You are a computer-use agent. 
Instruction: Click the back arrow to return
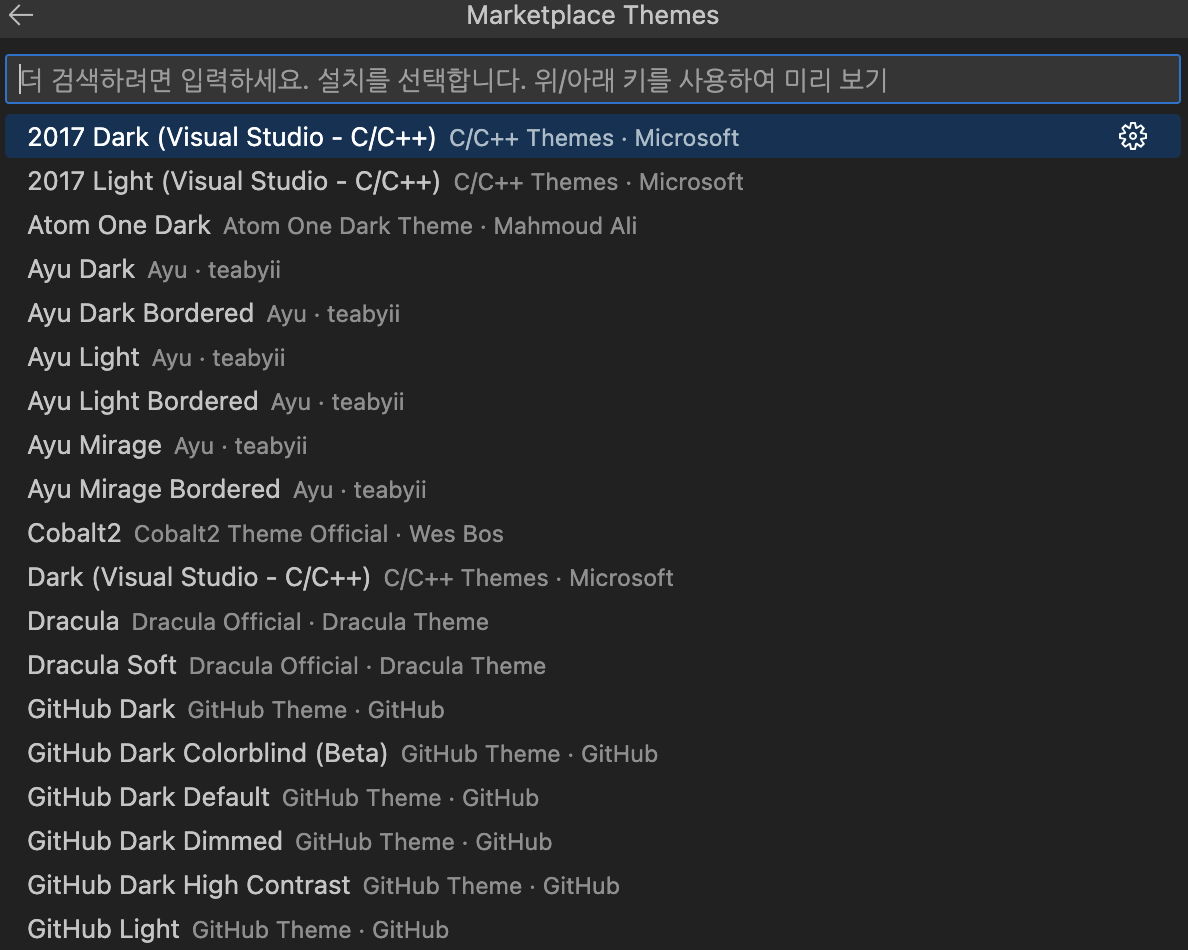click(x=20, y=16)
